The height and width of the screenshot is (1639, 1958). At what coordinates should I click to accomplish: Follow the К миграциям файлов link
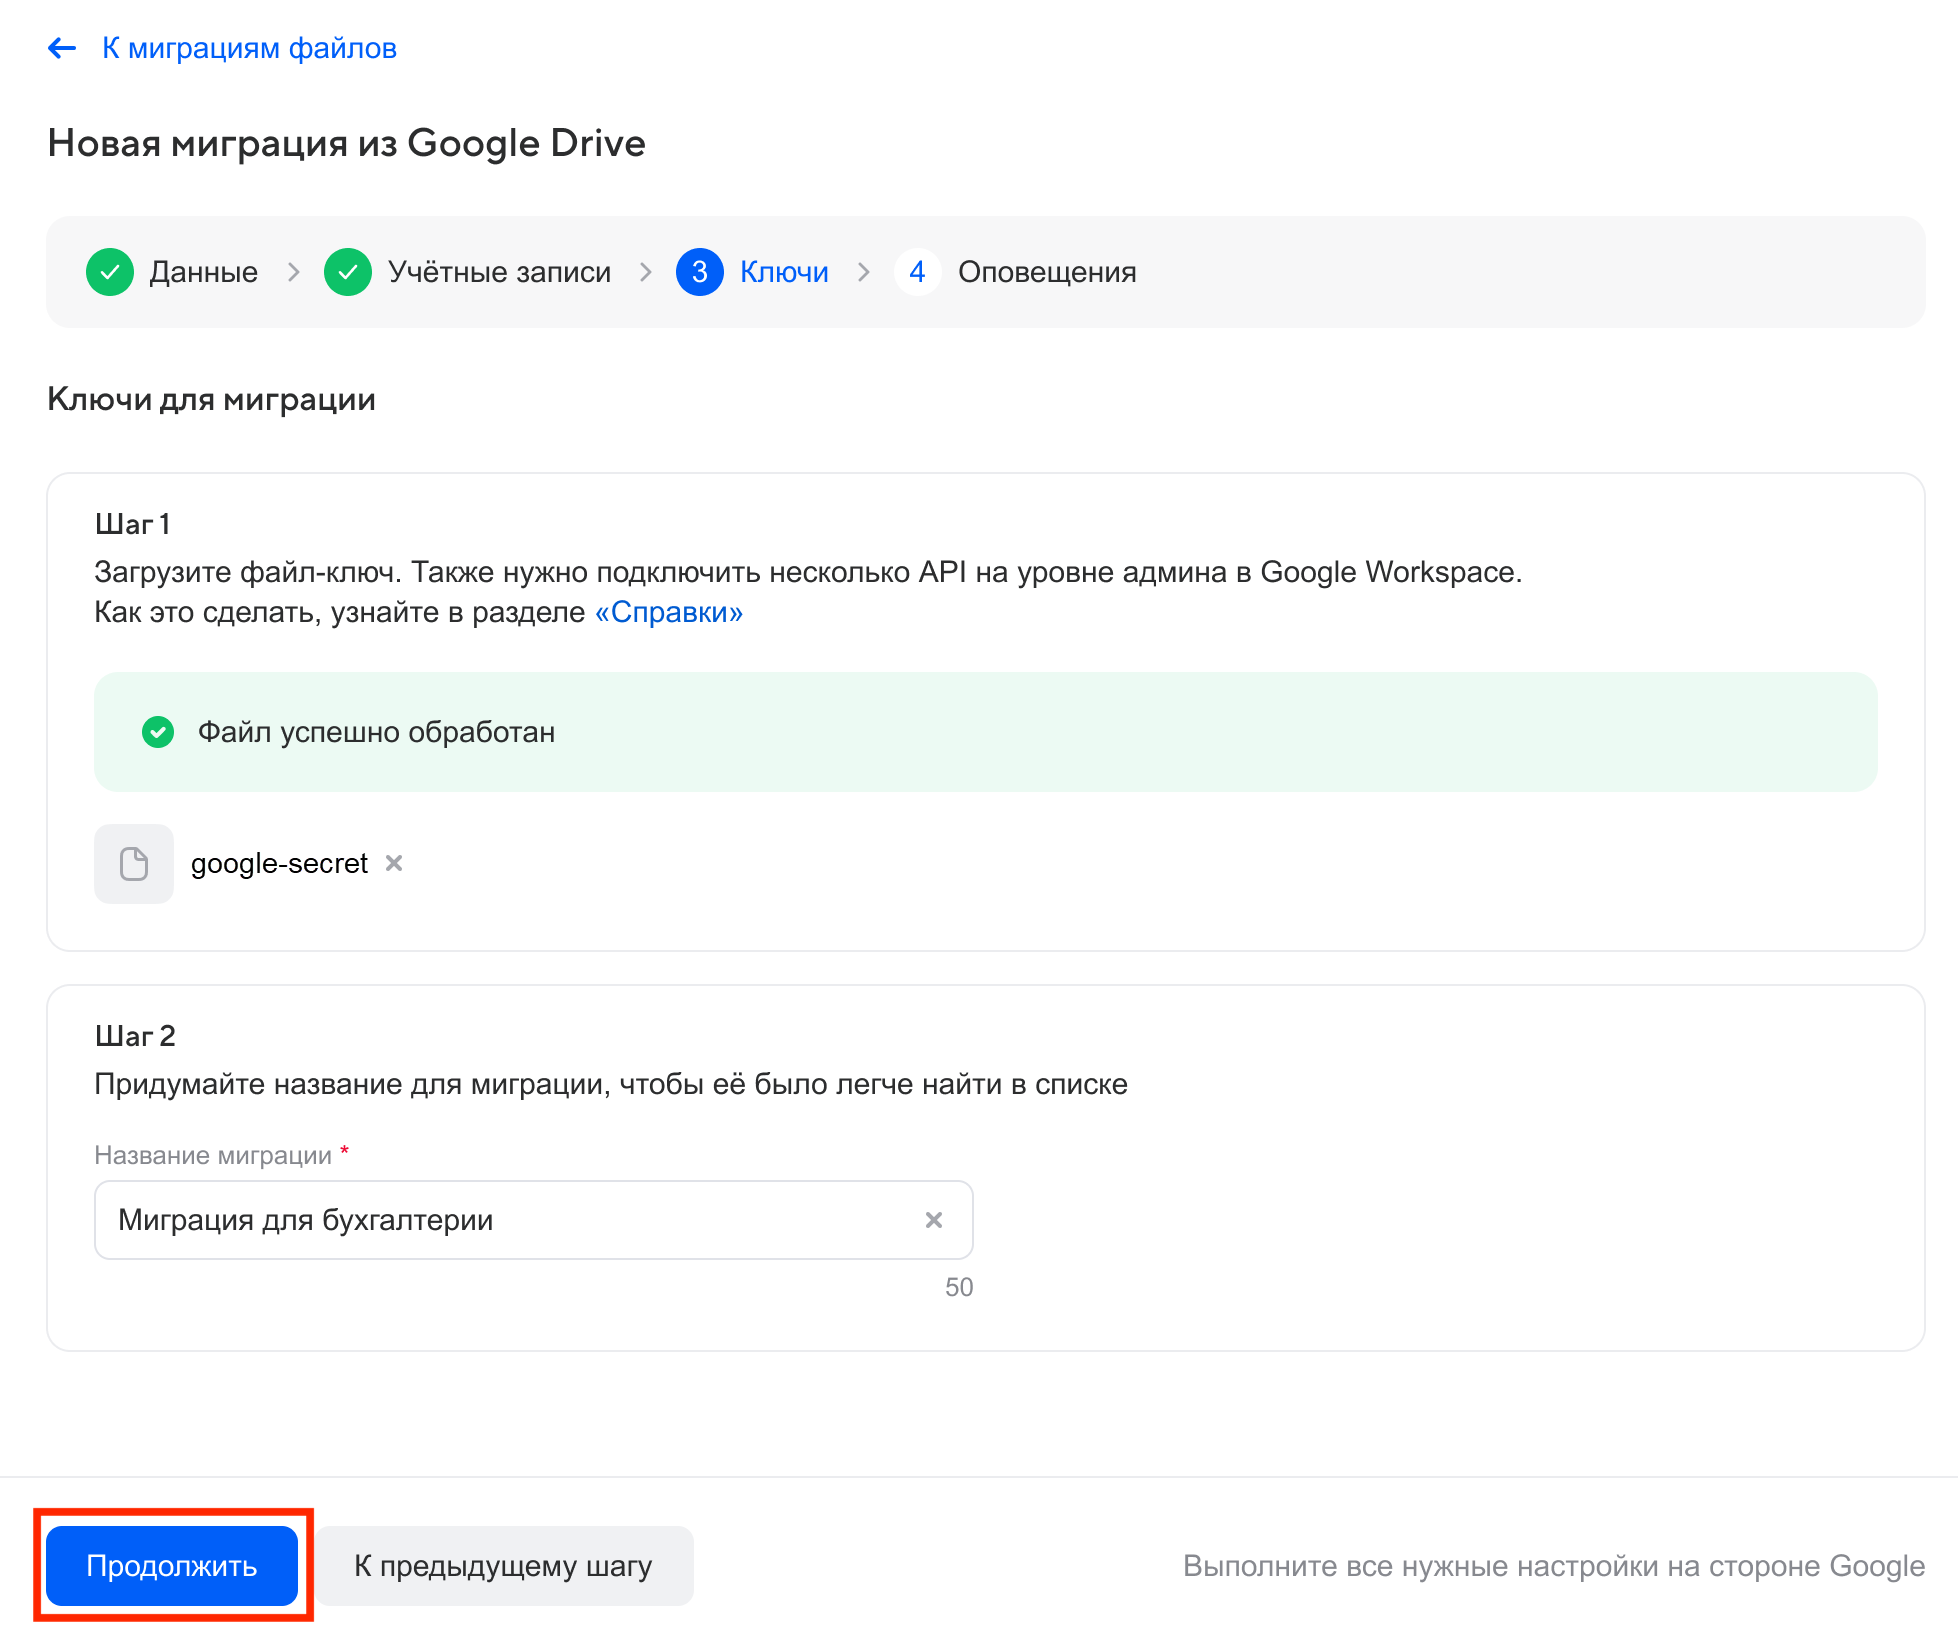click(249, 47)
